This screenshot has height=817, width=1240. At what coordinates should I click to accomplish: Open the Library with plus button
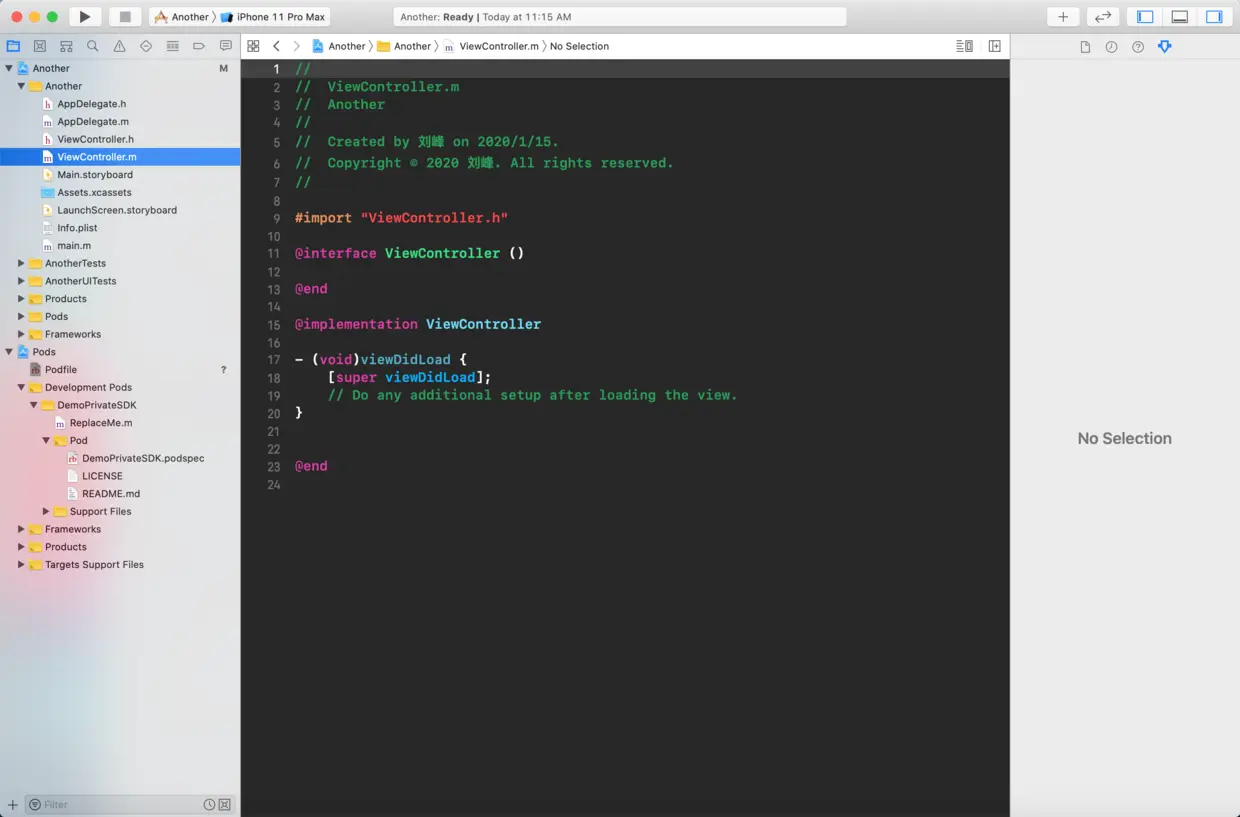tap(1063, 17)
